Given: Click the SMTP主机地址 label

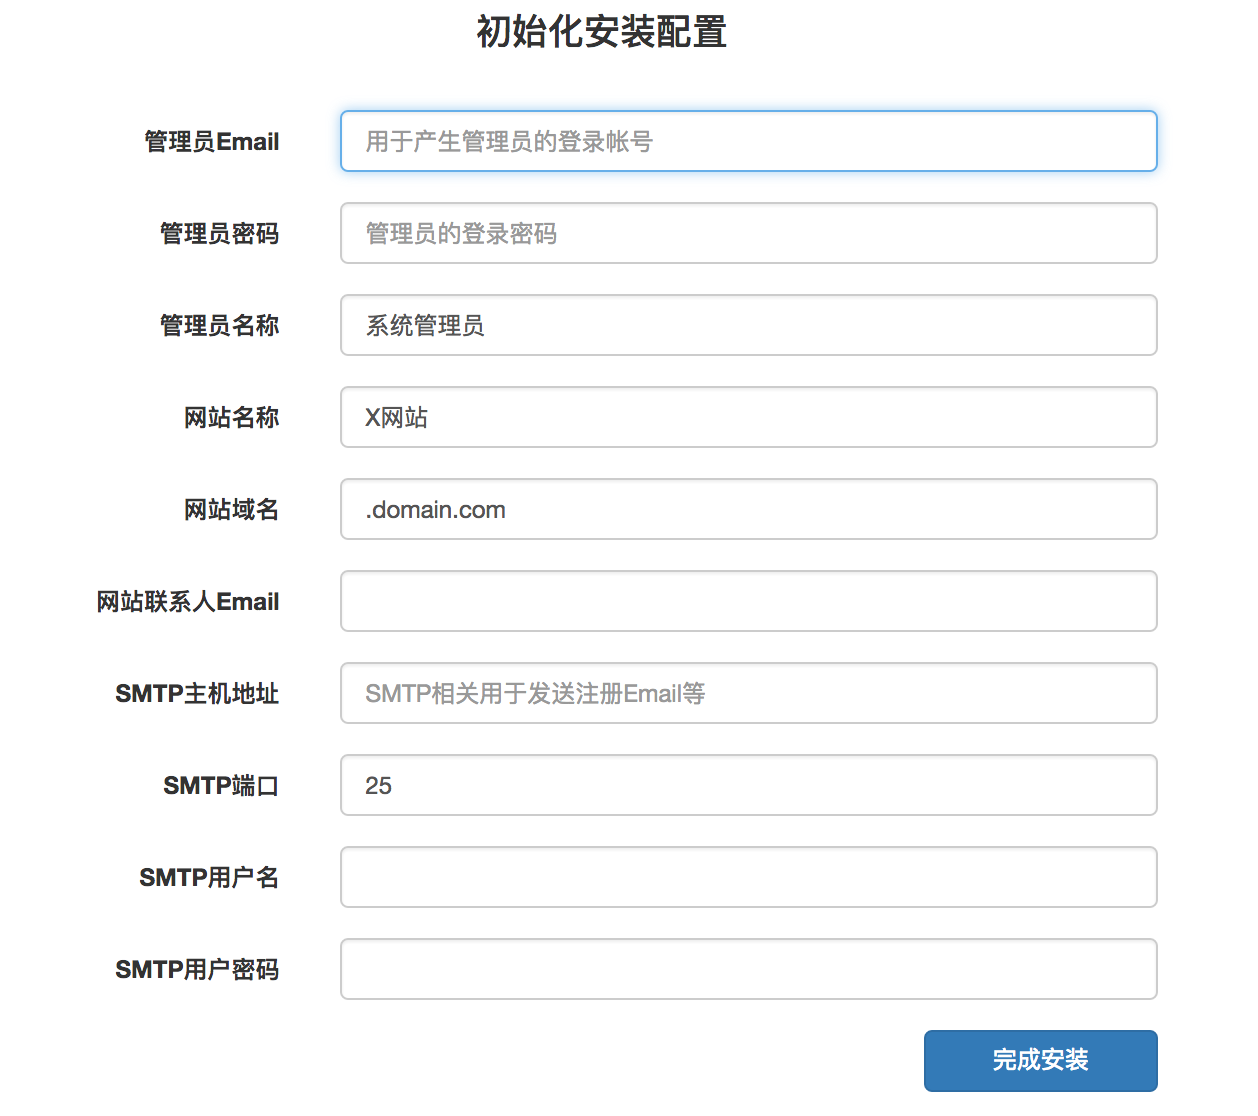Looking at the screenshot, I should tap(197, 694).
